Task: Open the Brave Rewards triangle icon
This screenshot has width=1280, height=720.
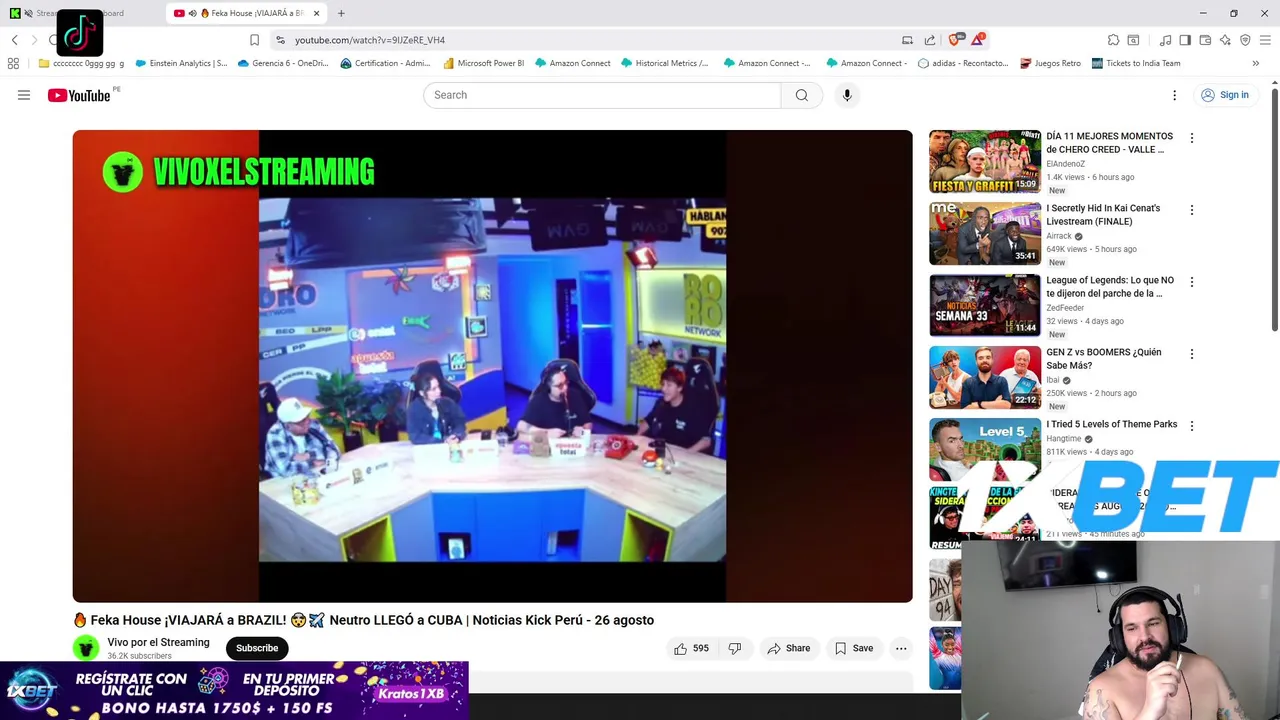Action: click(x=977, y=40)
